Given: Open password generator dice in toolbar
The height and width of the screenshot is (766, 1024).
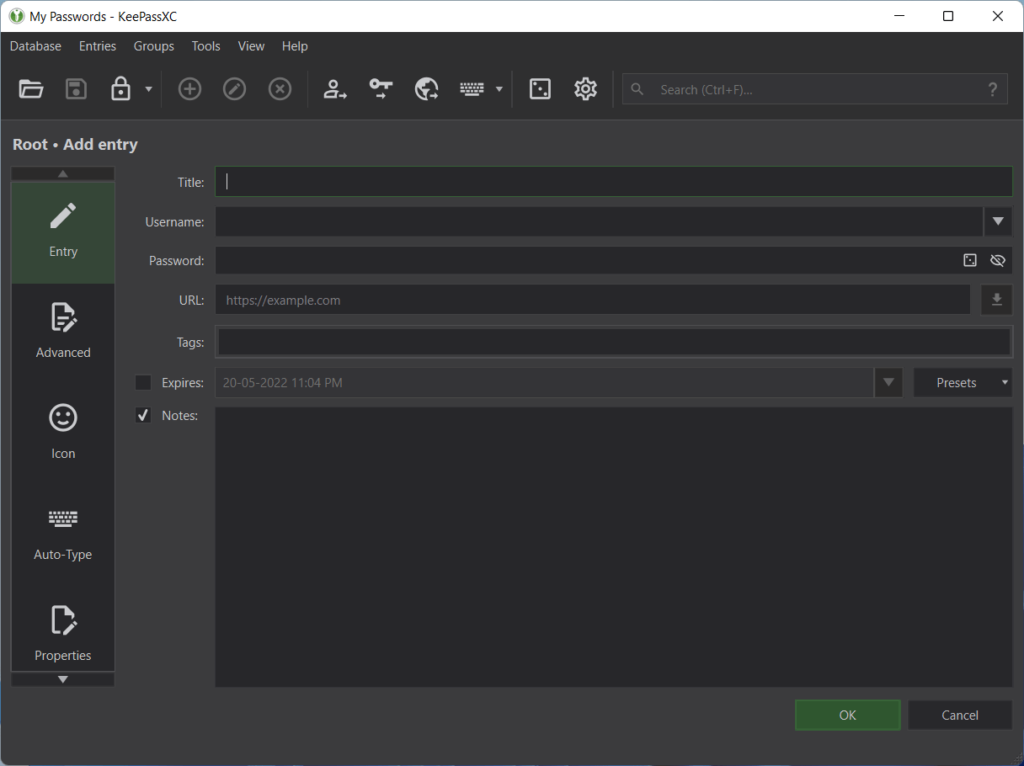Looking at the screenshot, I should point(540,89).
